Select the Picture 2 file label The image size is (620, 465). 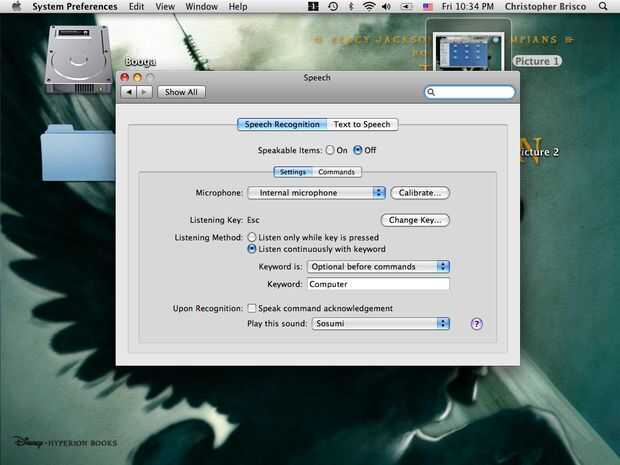pos(540,152)
